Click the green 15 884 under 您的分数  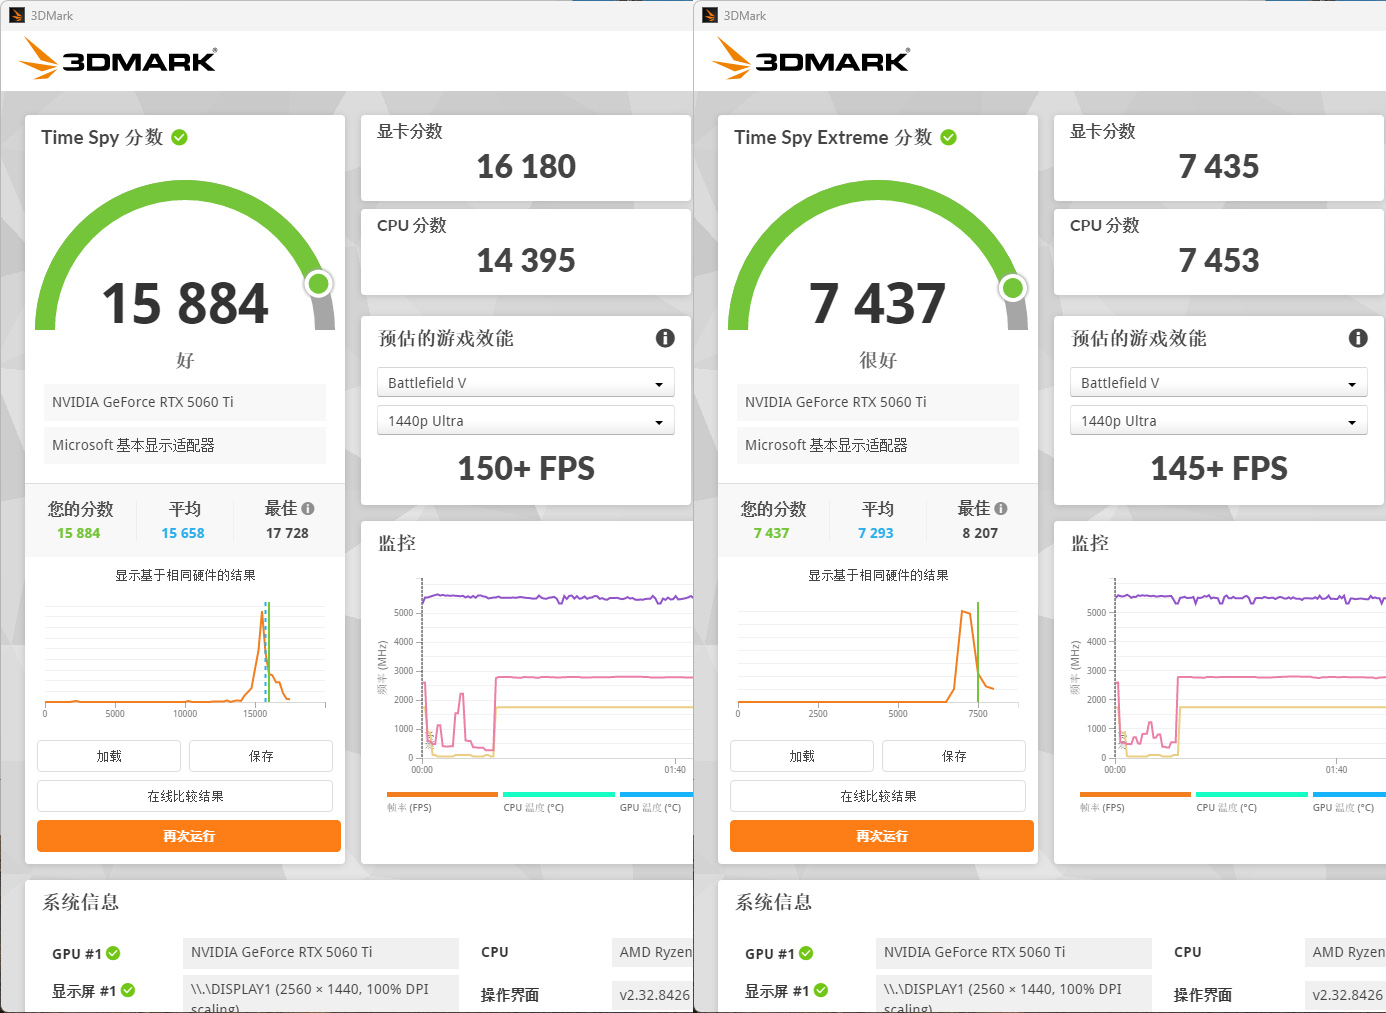click(x=79, y=533)
